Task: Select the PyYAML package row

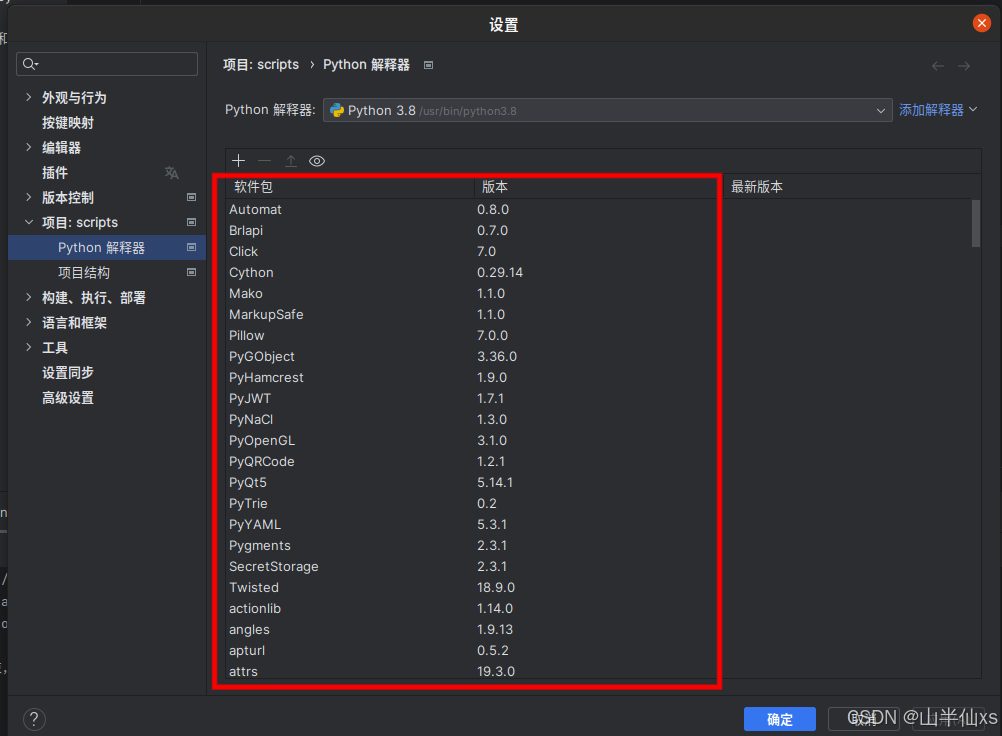Action: coord(599,525)
